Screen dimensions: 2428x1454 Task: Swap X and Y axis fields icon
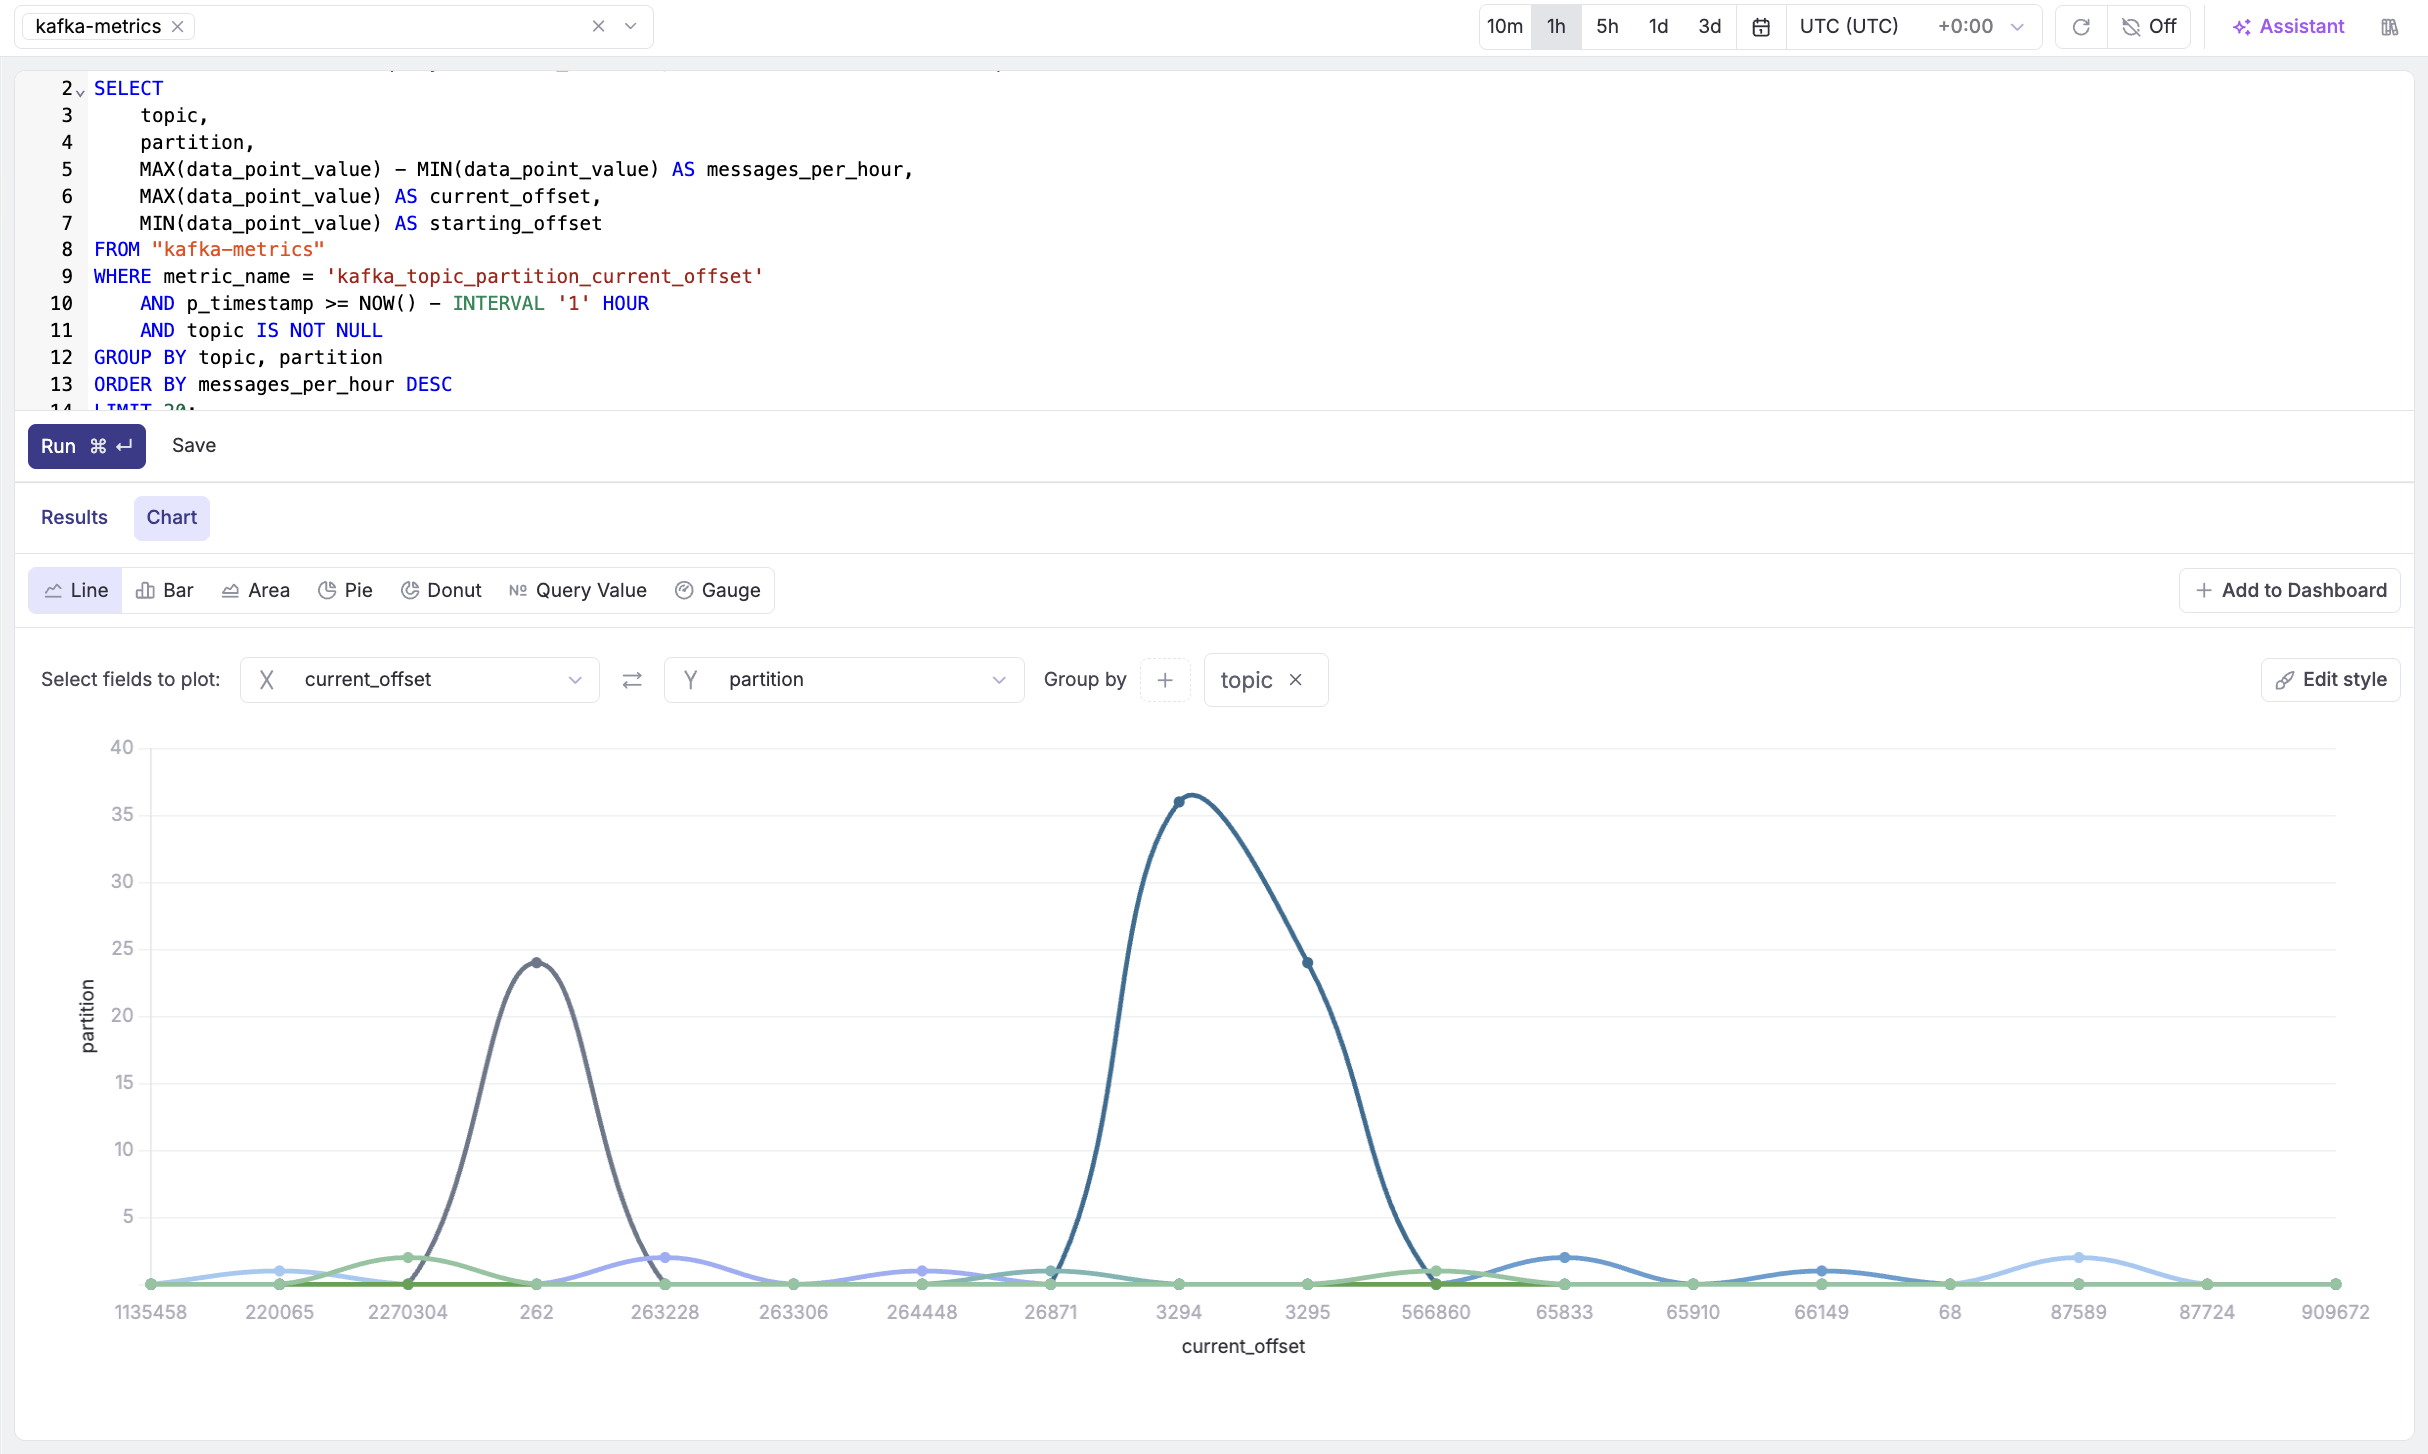click(x=632, y=680)
